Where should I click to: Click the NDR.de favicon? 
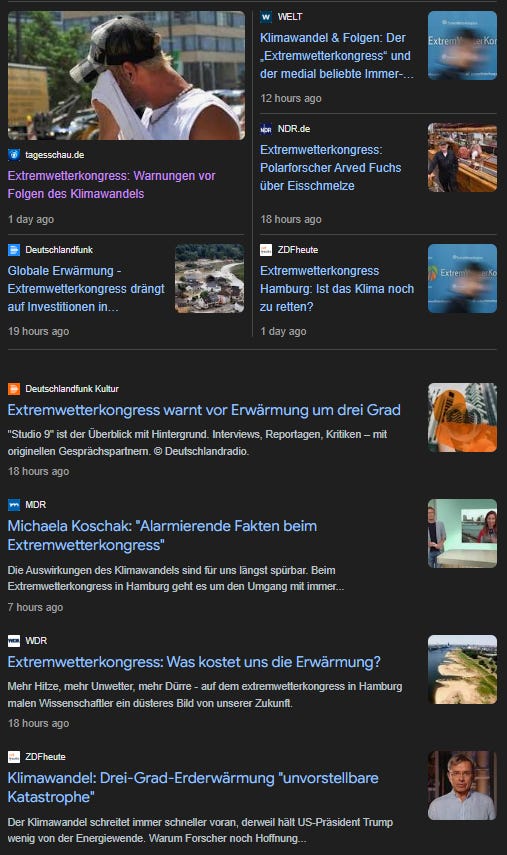pyautogui.click(x=266, y=129)
